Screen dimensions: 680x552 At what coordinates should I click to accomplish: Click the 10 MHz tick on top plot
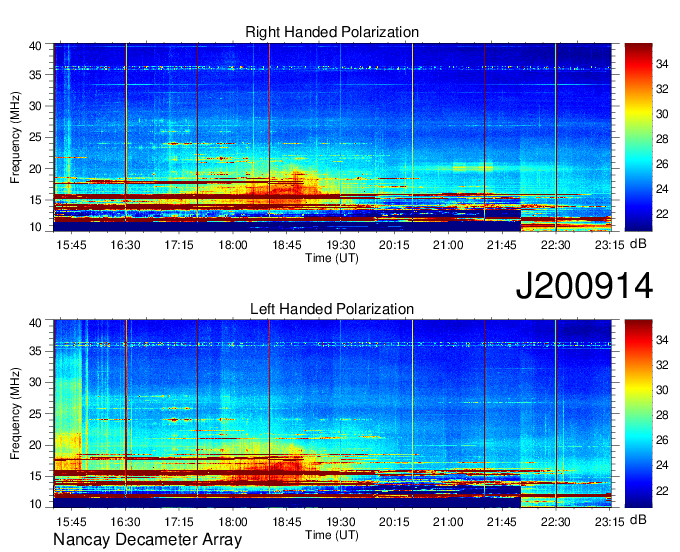35,227
